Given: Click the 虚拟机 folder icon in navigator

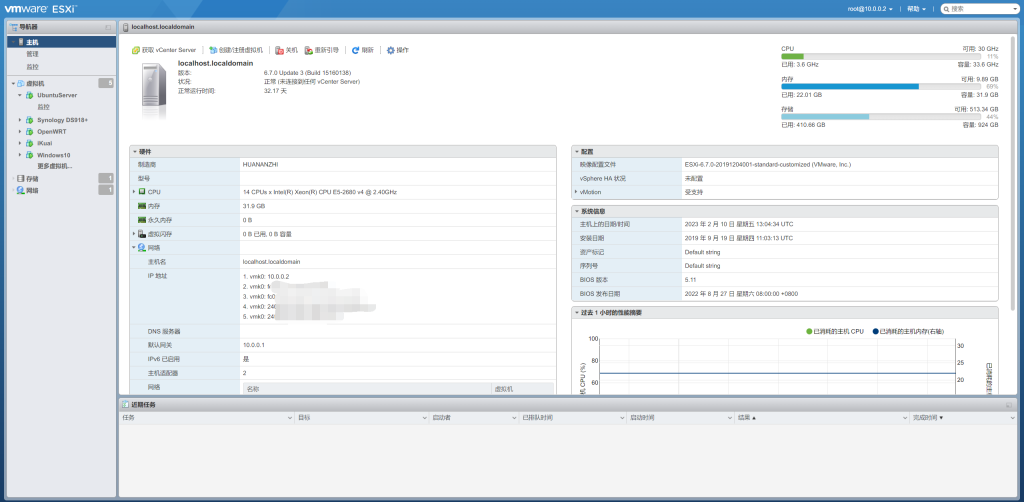Looking at the screenshot, I should pos(21,84).
